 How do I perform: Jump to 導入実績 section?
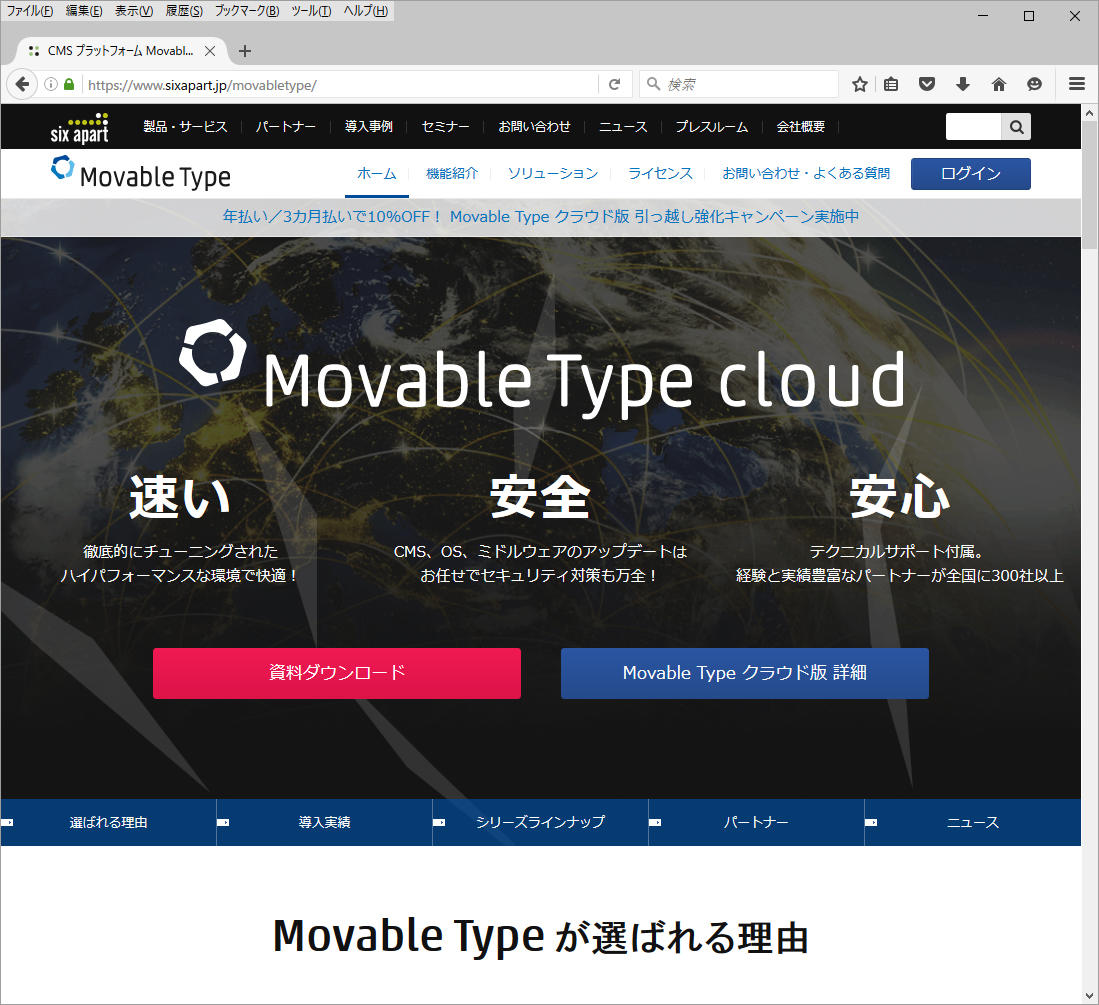pyautogui.click(x=325, y=823)
